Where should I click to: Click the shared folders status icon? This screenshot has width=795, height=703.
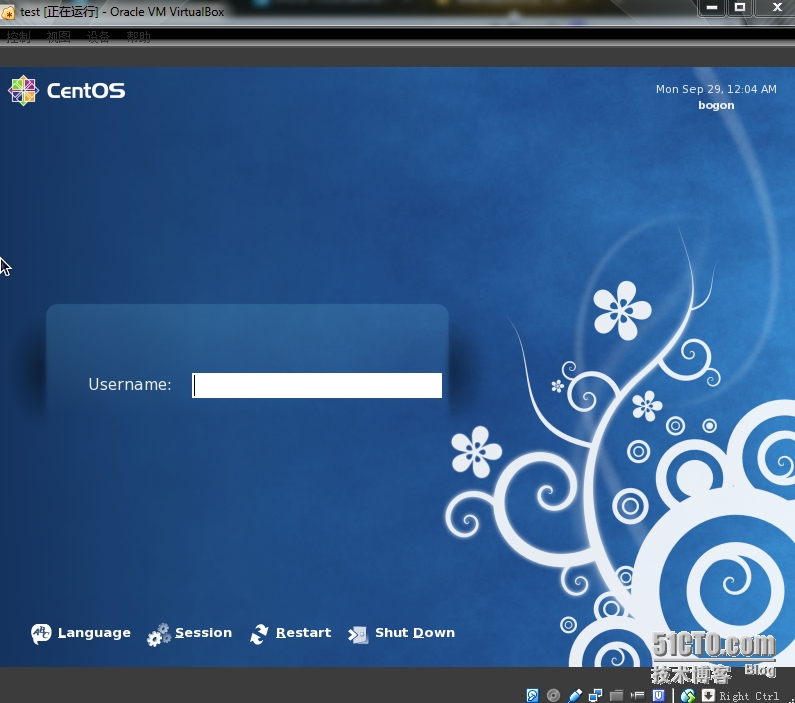[616, 695]
